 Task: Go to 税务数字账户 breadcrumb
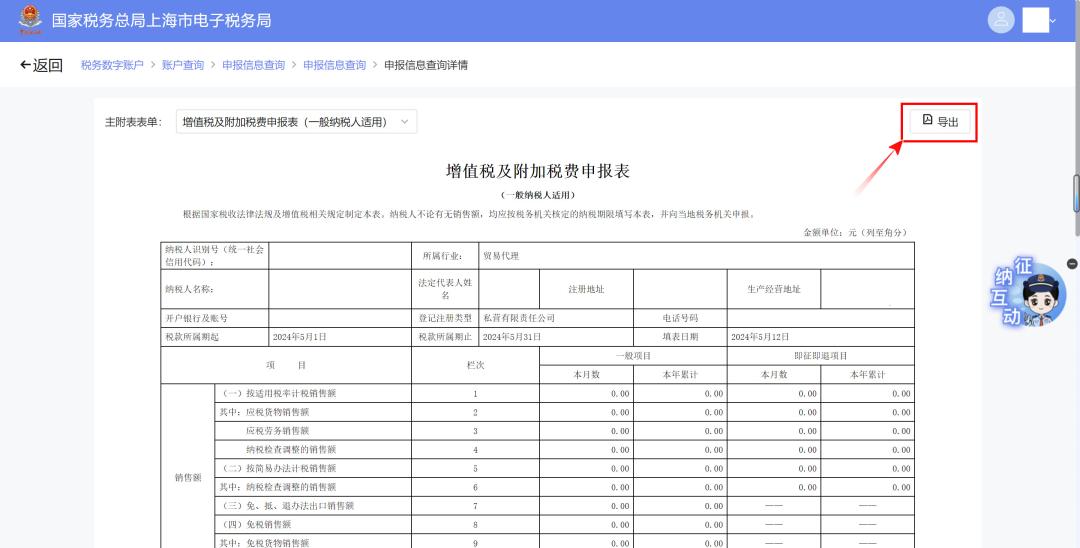pyautogui.click(x=112, y=66)
